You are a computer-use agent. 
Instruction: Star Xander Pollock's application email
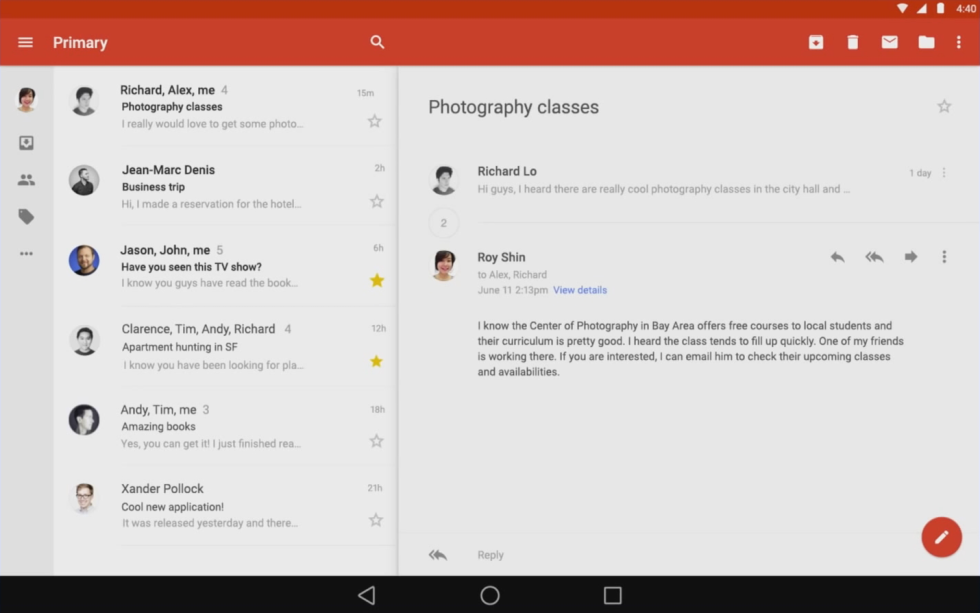(376, 520)
